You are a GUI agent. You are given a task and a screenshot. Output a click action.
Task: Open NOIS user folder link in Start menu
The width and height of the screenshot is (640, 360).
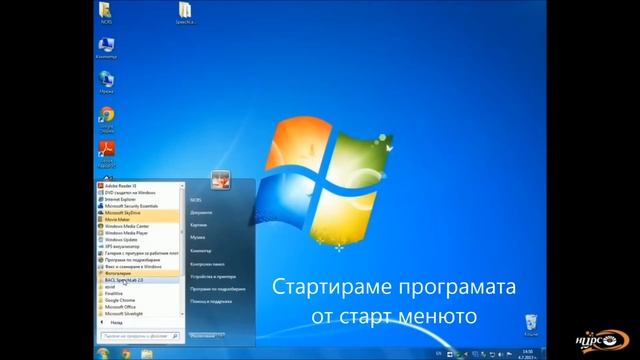pyautogui.click(x=196, y=200)
